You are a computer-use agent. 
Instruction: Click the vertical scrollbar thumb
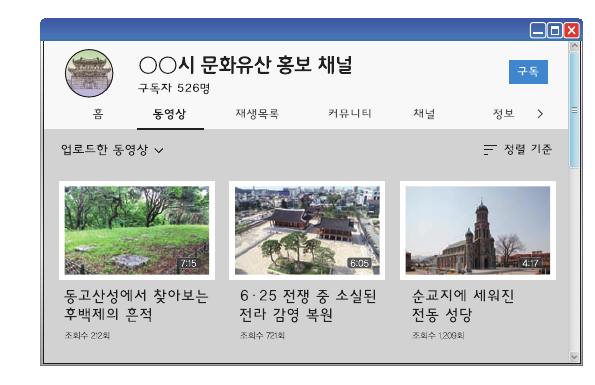pos(574,110)
